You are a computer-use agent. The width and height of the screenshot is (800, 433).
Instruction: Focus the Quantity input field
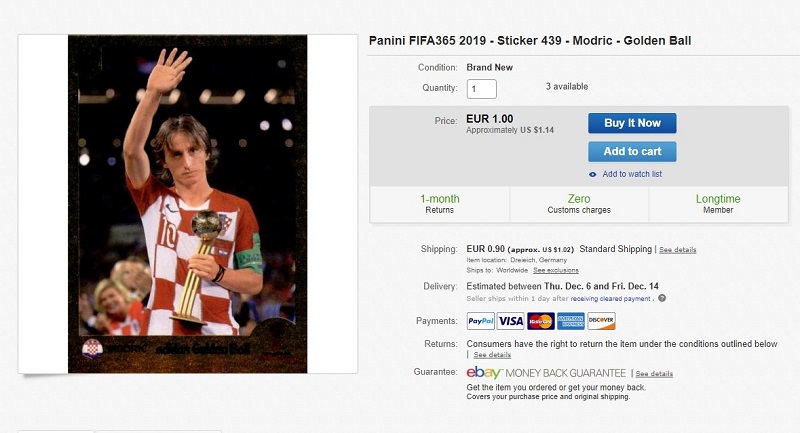pos(482,89)
